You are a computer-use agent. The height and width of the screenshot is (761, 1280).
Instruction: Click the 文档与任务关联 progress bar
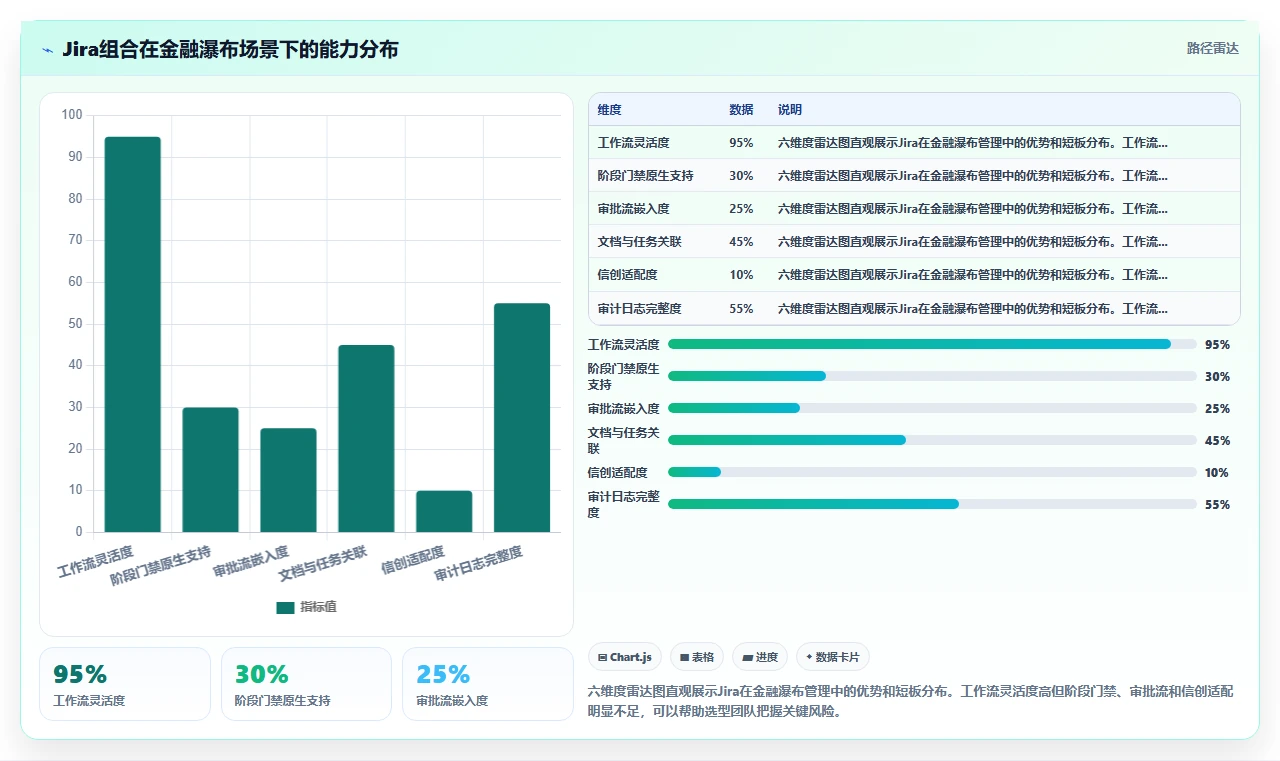pyautogui.click(x=932, y=440)
